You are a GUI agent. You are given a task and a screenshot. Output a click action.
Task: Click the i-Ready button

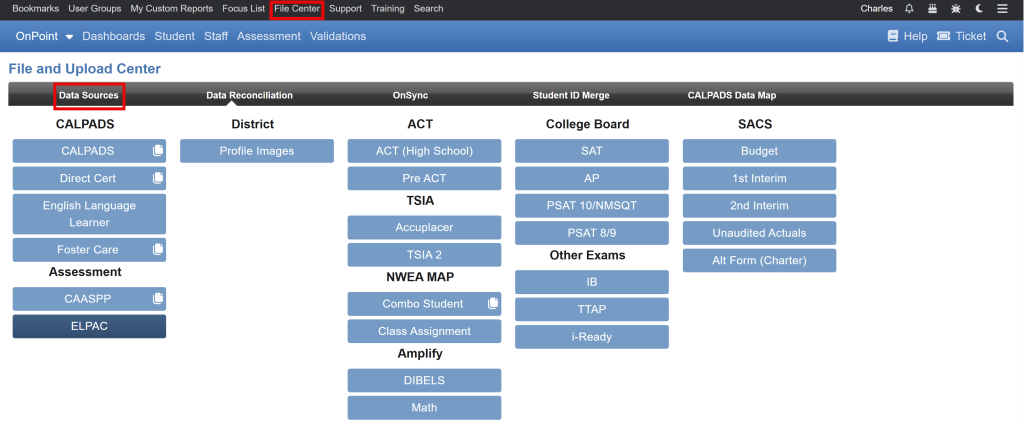(592, 337)
